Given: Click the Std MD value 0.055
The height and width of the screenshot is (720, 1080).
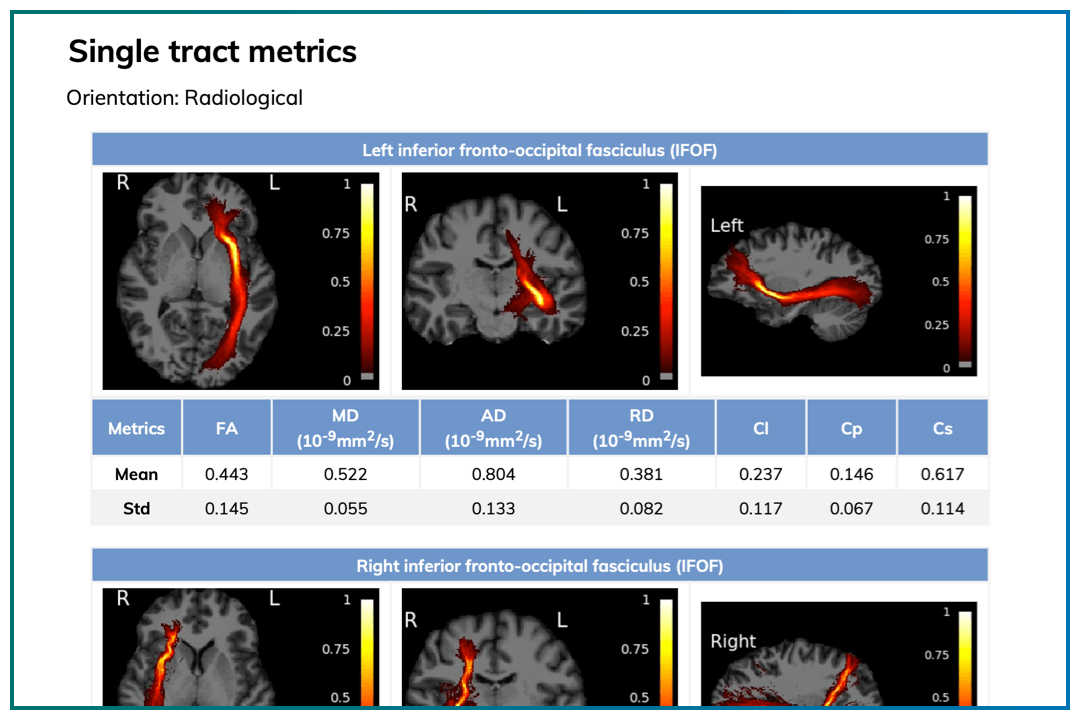Looking at the screenshot, I should click(345, 508).
